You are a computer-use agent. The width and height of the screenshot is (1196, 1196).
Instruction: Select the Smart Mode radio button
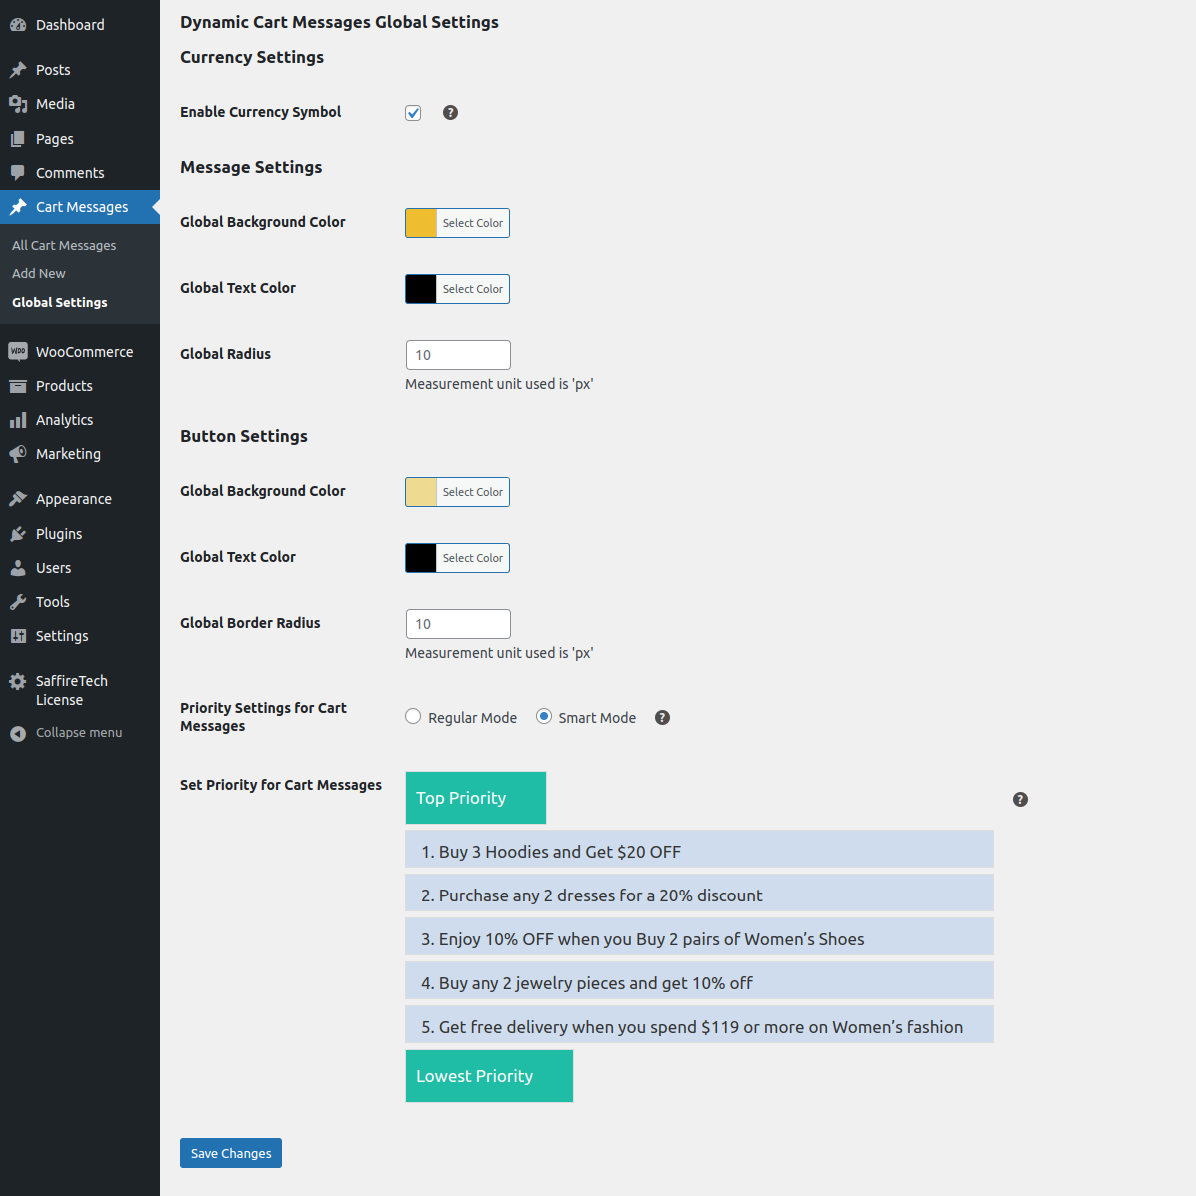(544, 717)
